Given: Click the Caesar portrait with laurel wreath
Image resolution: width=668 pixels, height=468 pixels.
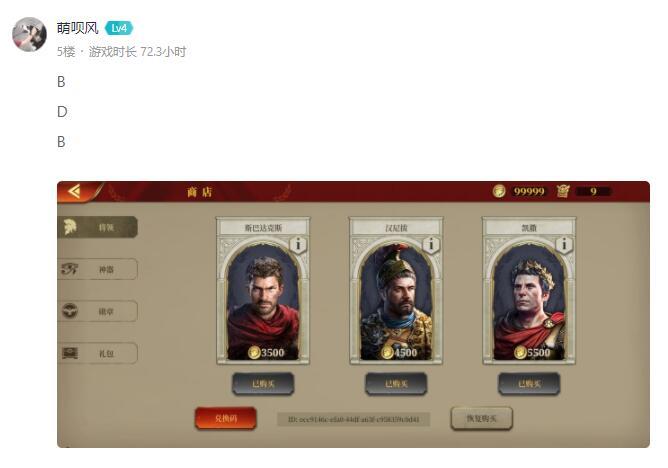Looking at the screenshot, I should [x=529, y=291].
